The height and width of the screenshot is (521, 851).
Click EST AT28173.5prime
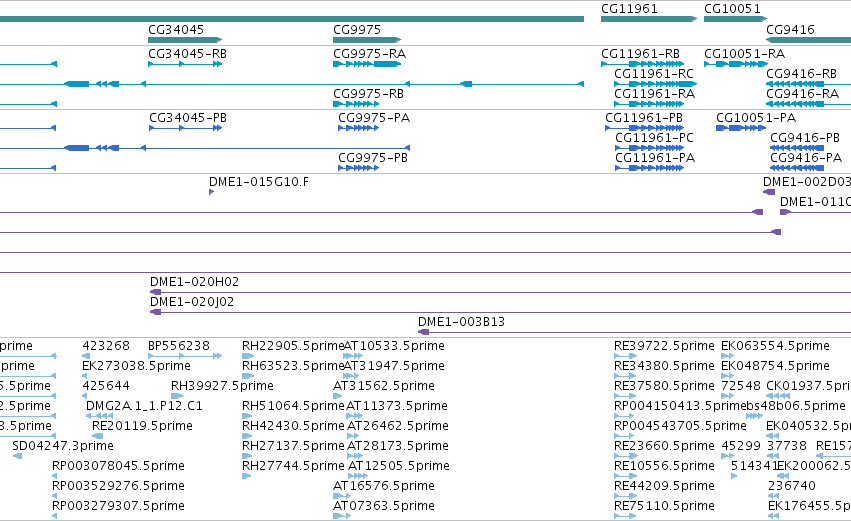tap(398, 446)
